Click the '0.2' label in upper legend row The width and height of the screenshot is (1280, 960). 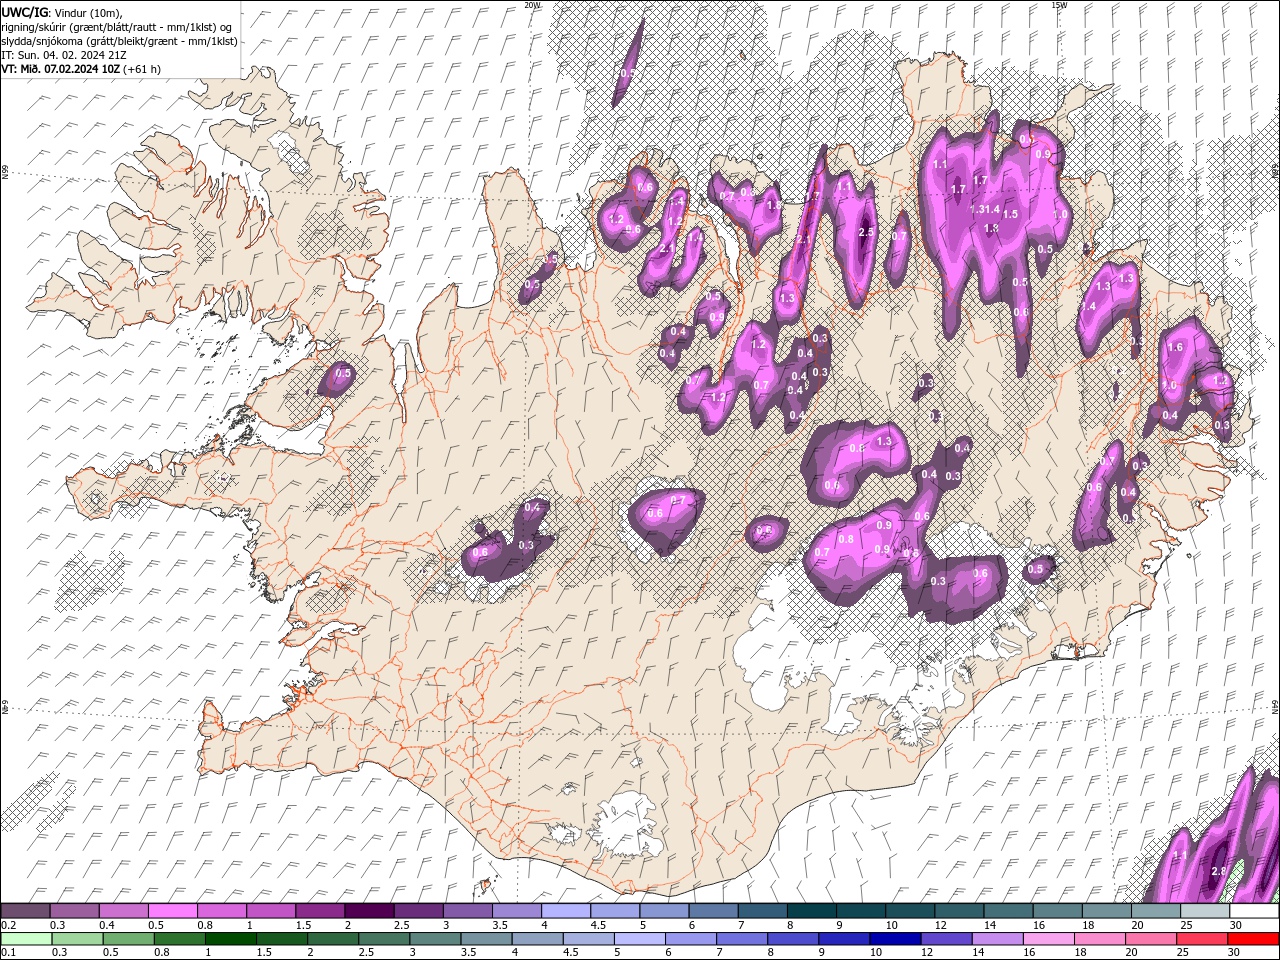(8, 925)
